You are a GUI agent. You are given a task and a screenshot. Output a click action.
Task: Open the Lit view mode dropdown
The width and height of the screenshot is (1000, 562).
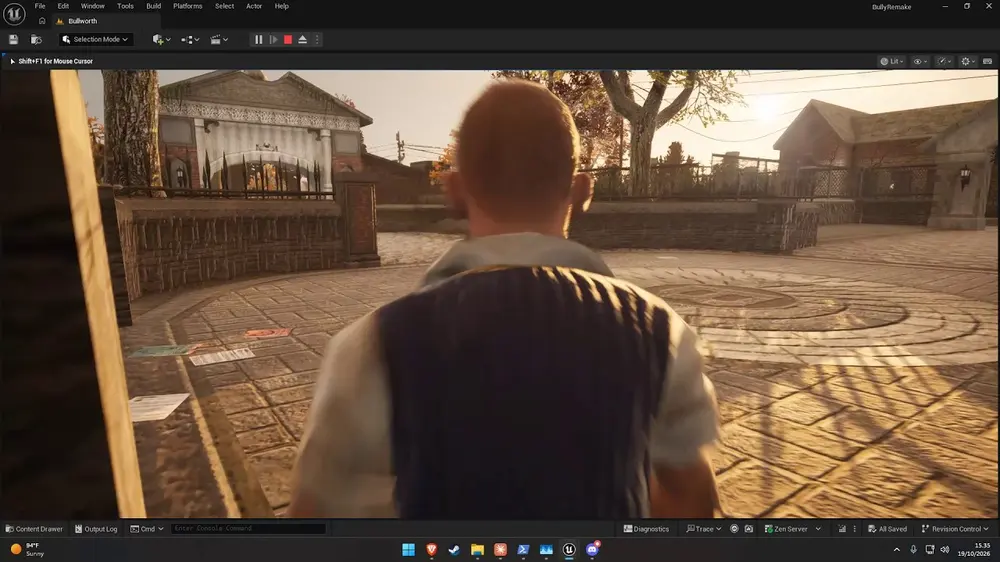[x=892, y=61]
